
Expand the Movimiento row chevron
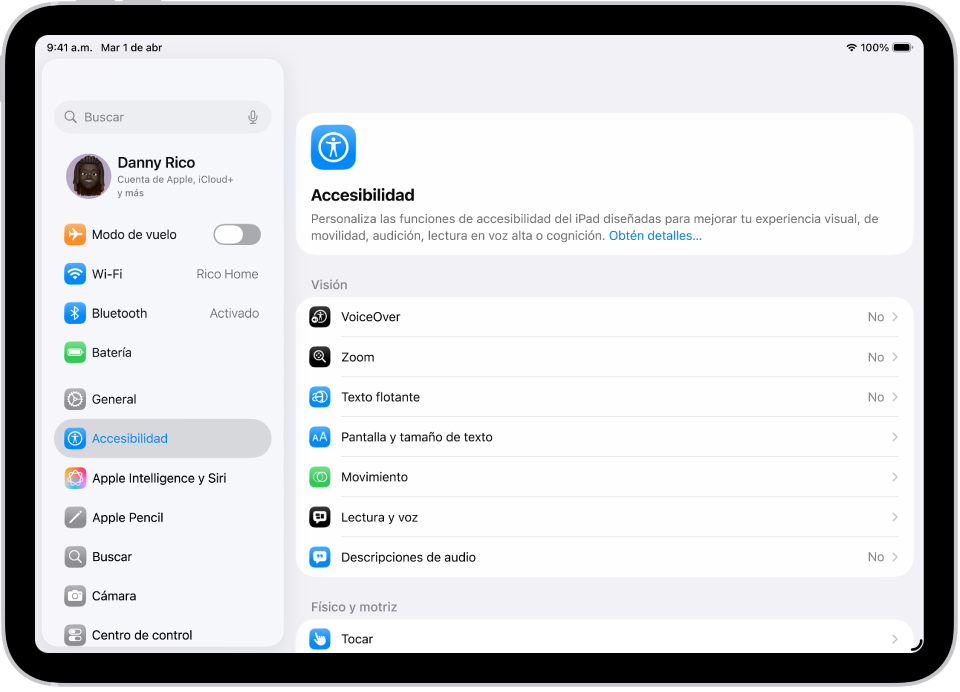click(893, 477)
